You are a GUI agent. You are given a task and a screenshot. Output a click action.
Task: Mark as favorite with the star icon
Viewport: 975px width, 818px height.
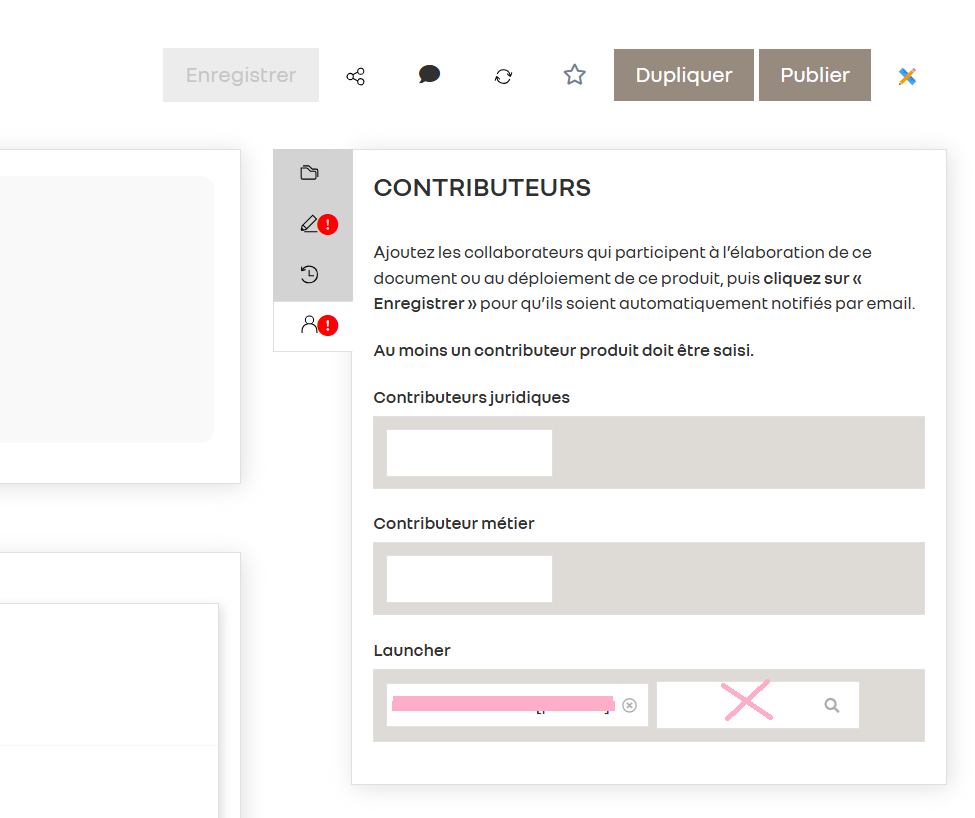click(x=574, y=75)
